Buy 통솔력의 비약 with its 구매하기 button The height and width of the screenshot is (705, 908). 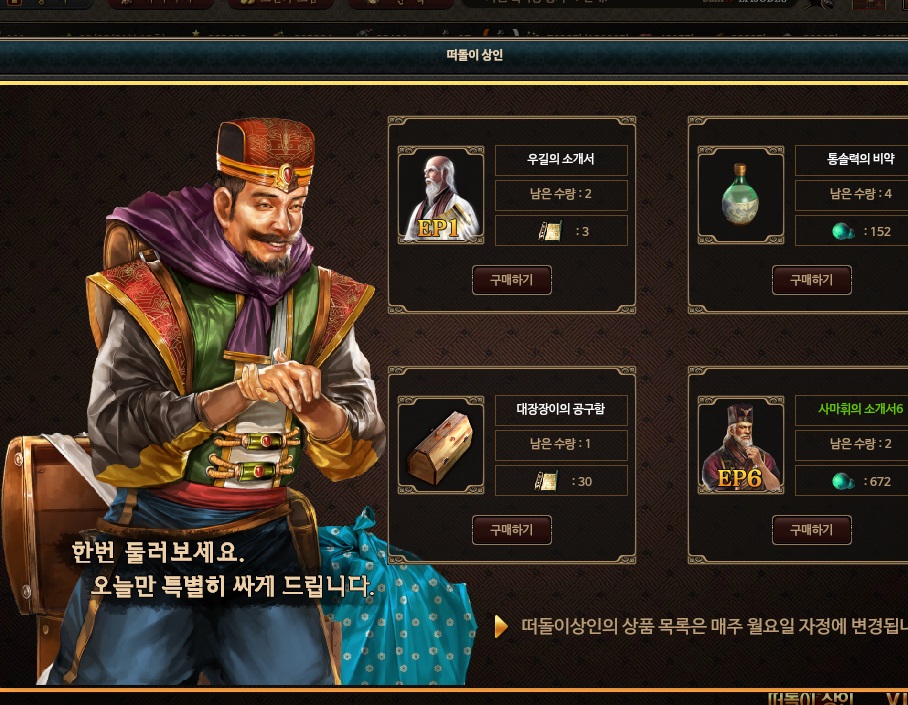pos(811,280)
